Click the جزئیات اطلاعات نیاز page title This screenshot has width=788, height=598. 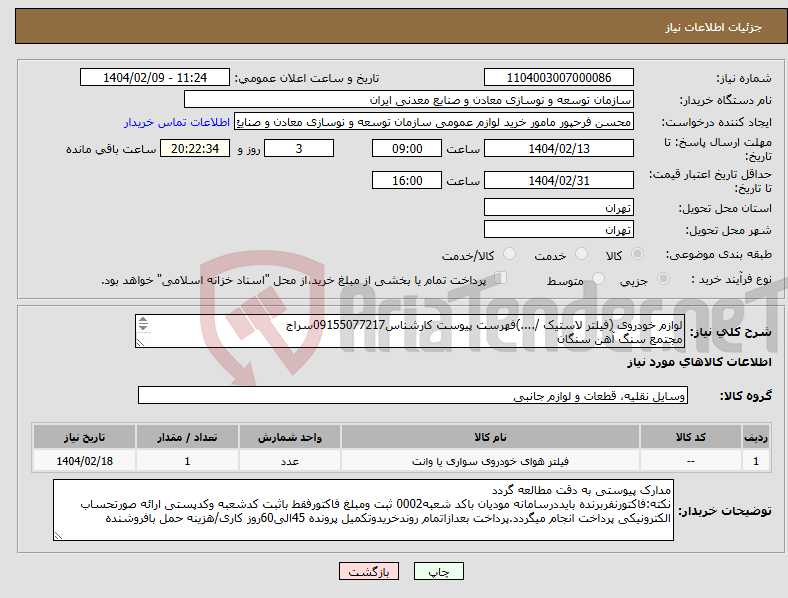[x=714, y=27]
